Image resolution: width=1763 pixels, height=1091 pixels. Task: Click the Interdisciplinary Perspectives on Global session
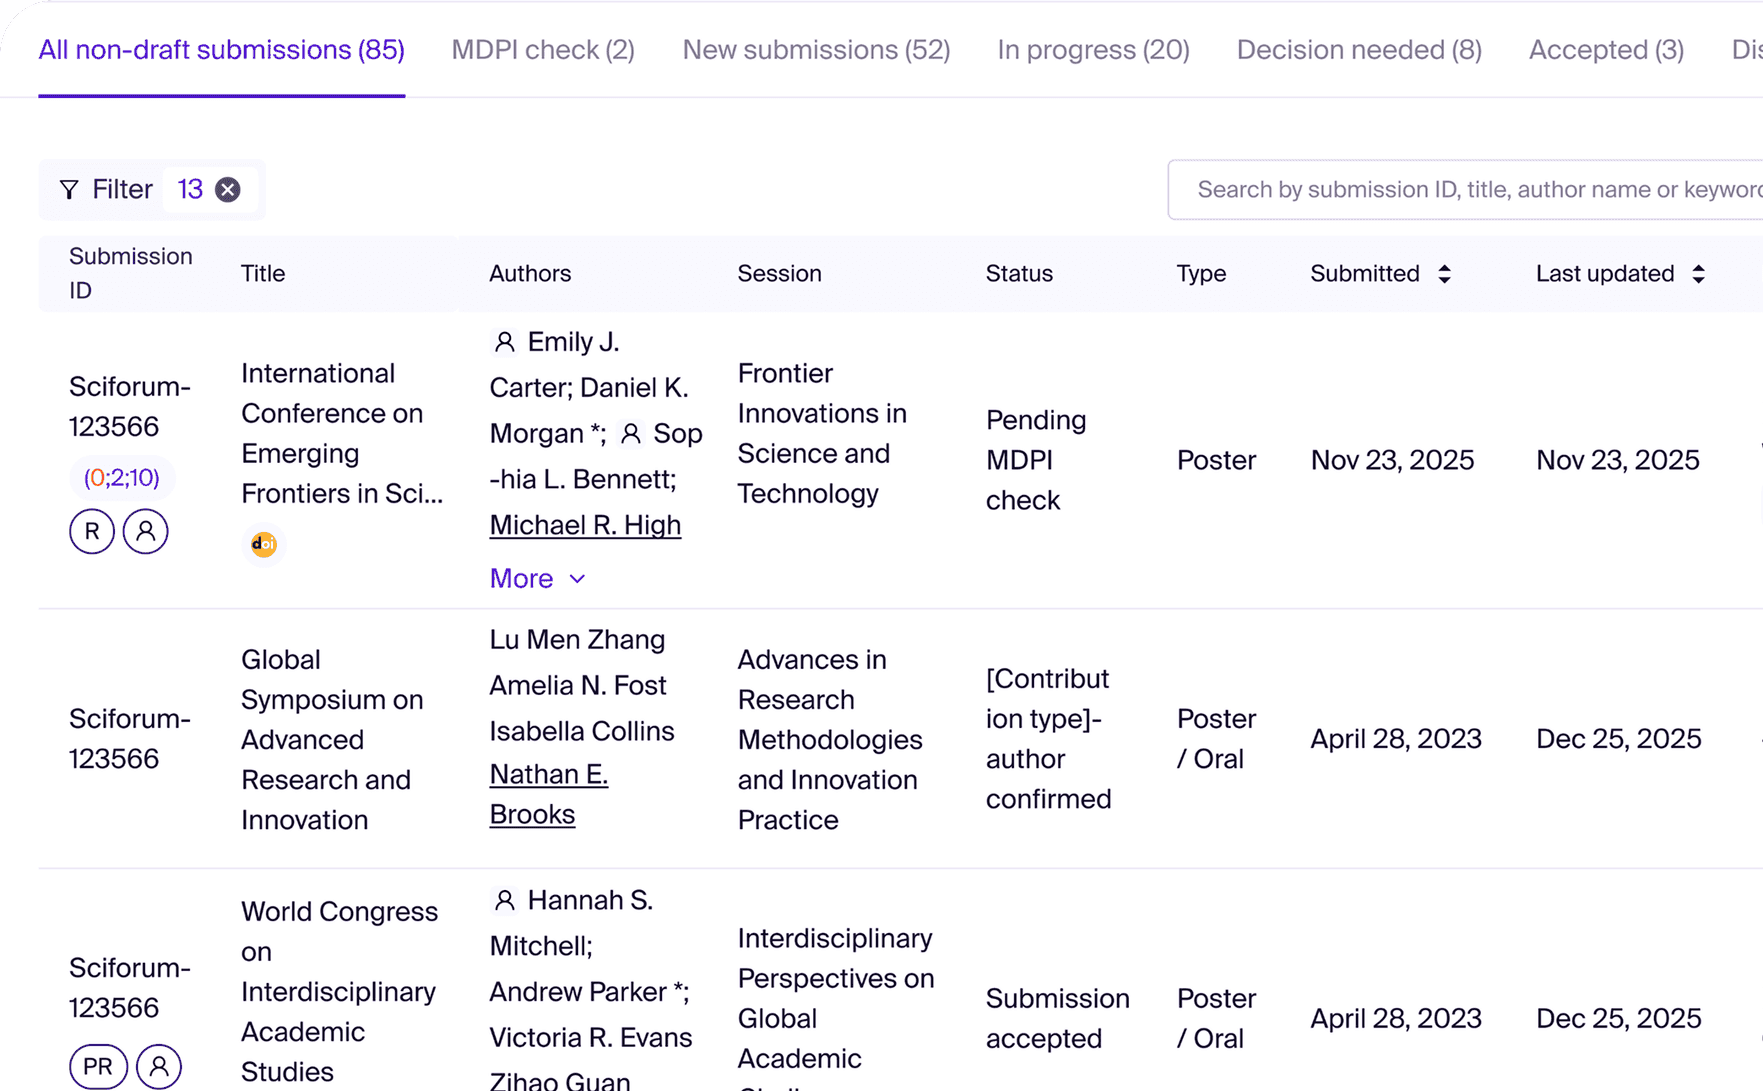tap(836, 1010)
